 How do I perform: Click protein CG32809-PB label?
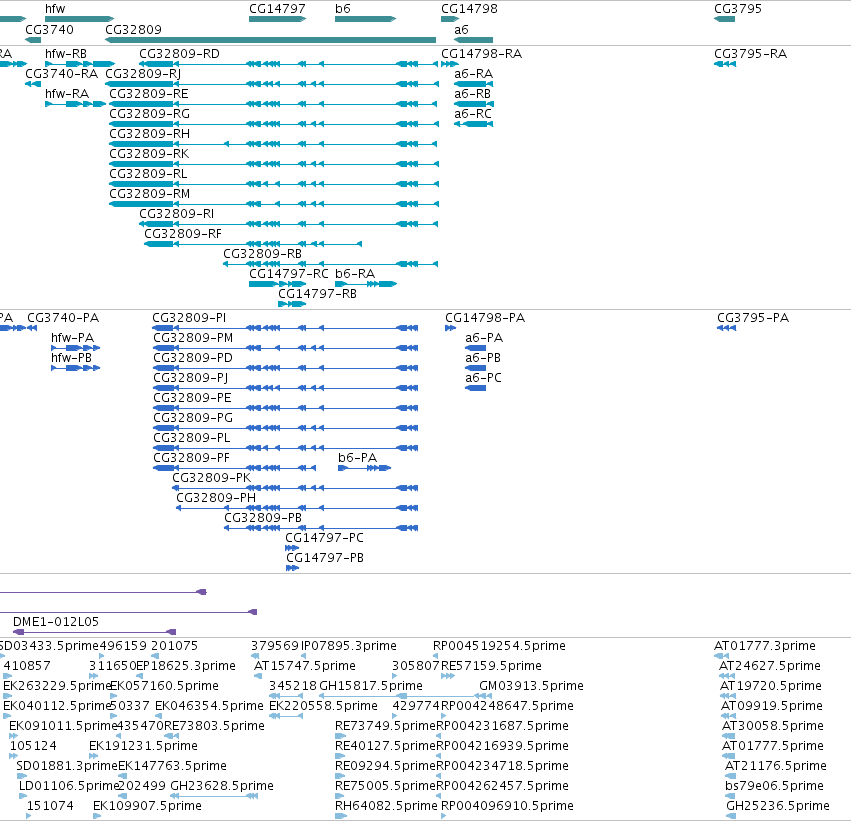click(x=263, y=518)
